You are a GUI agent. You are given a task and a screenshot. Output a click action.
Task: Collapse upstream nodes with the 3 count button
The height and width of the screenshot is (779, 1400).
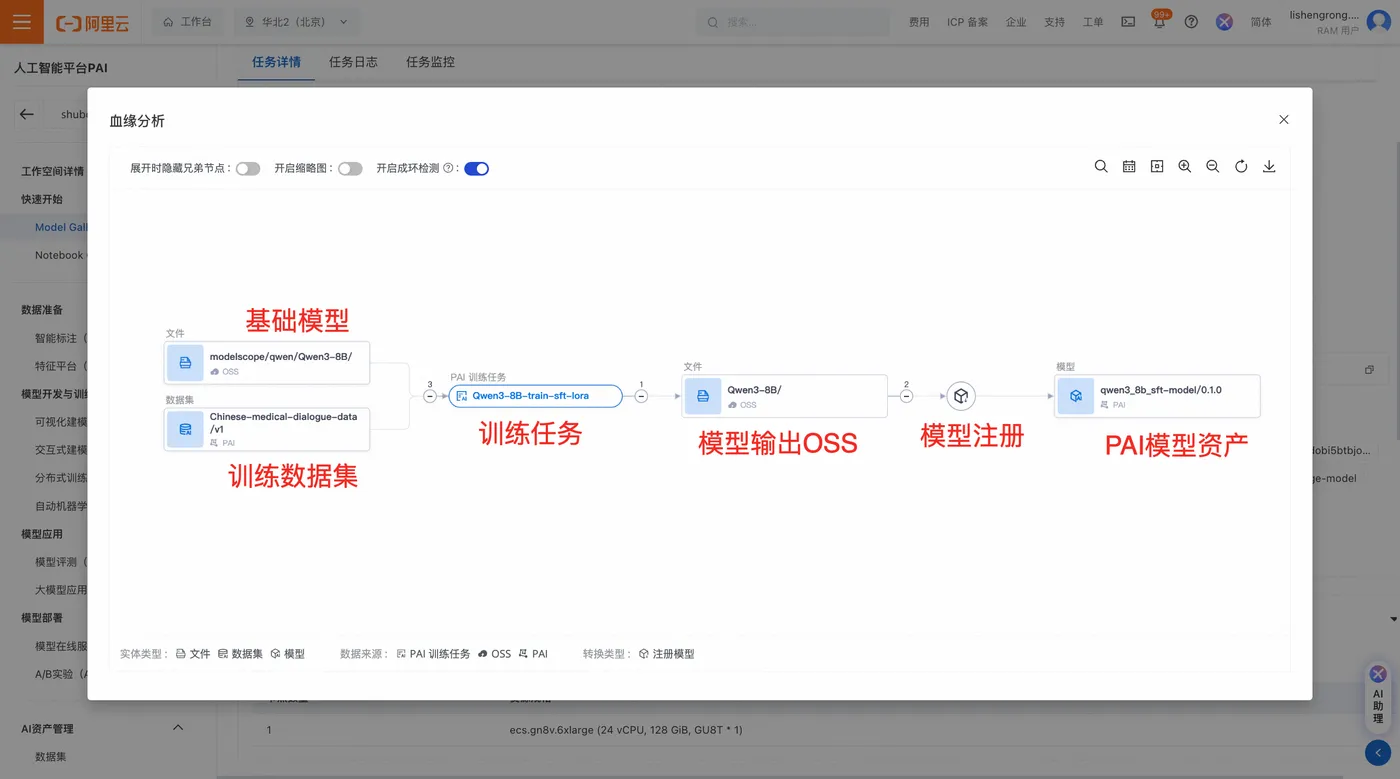pyautogui.click(x=430, y=396)
